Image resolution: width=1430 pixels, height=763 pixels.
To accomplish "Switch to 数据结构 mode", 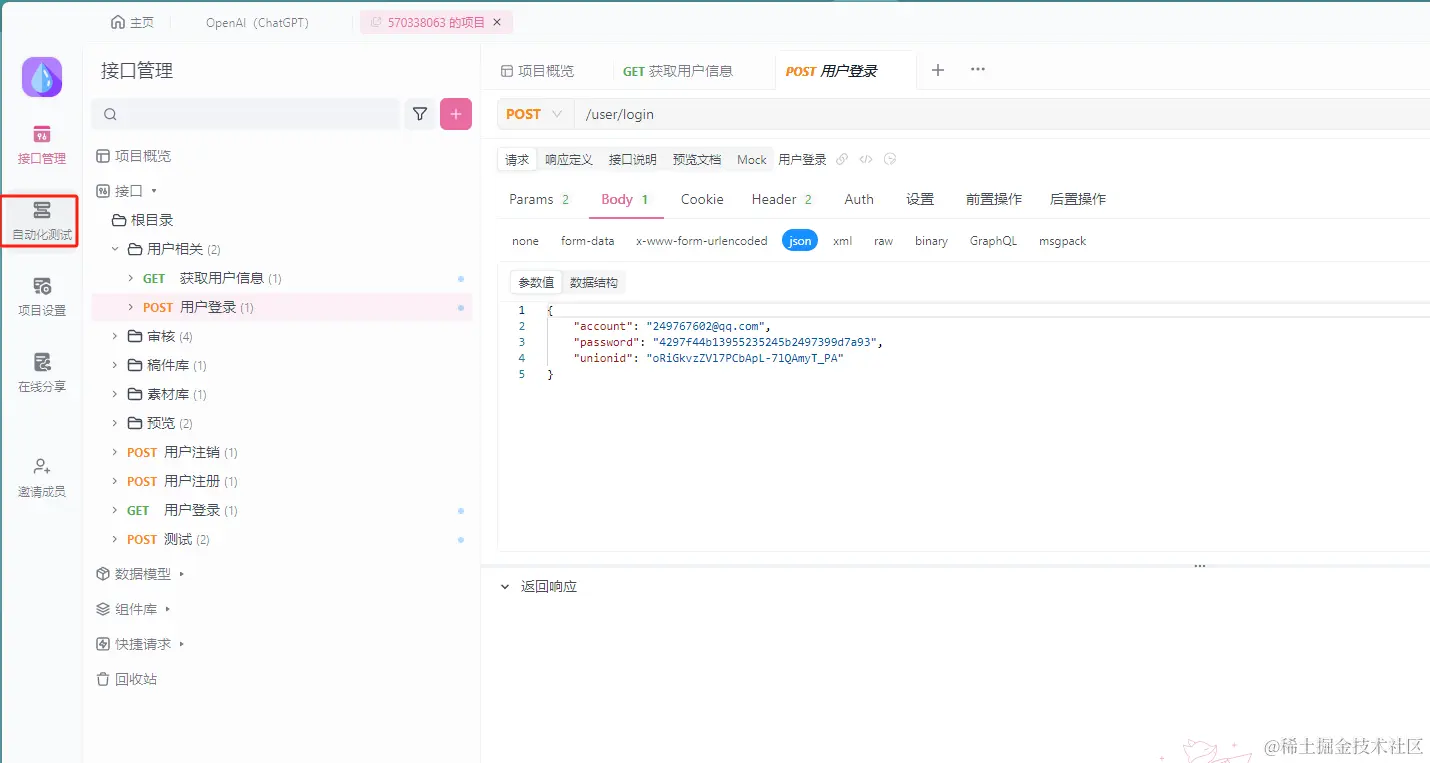I will coord(594,283).
